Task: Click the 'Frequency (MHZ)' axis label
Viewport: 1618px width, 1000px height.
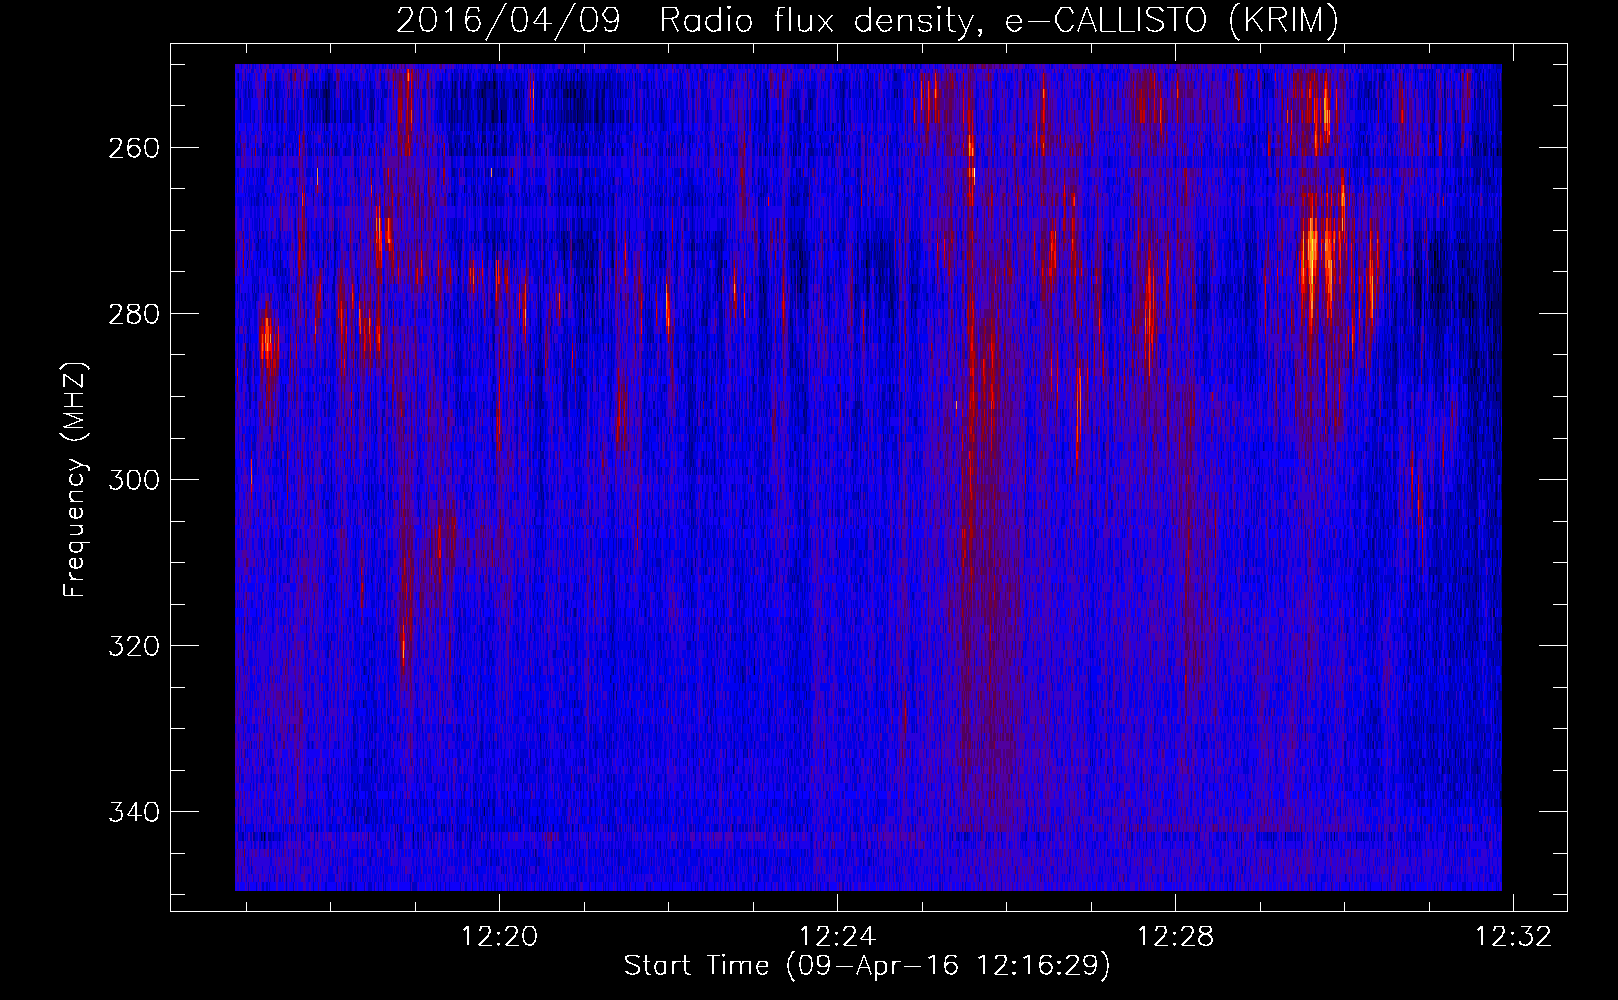Action: click(75, 479)
